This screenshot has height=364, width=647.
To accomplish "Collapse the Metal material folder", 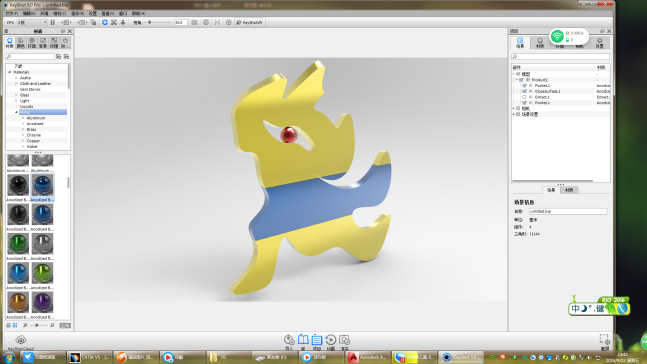I will click(16, 112).
